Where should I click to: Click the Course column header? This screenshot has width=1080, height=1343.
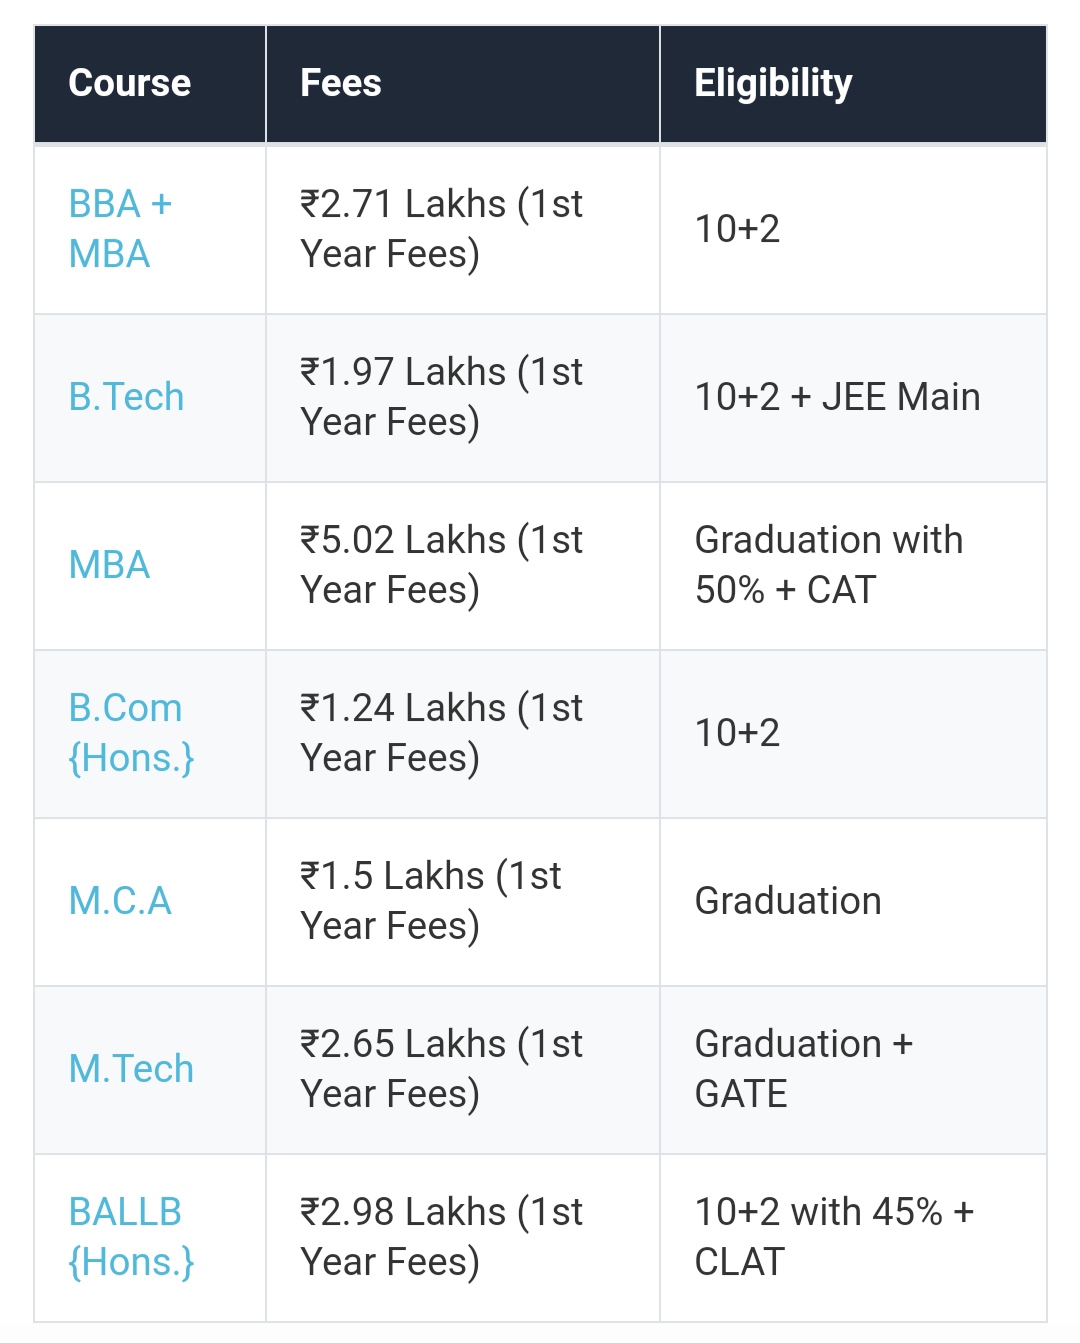pyautogui.click(x=129, y=83)
